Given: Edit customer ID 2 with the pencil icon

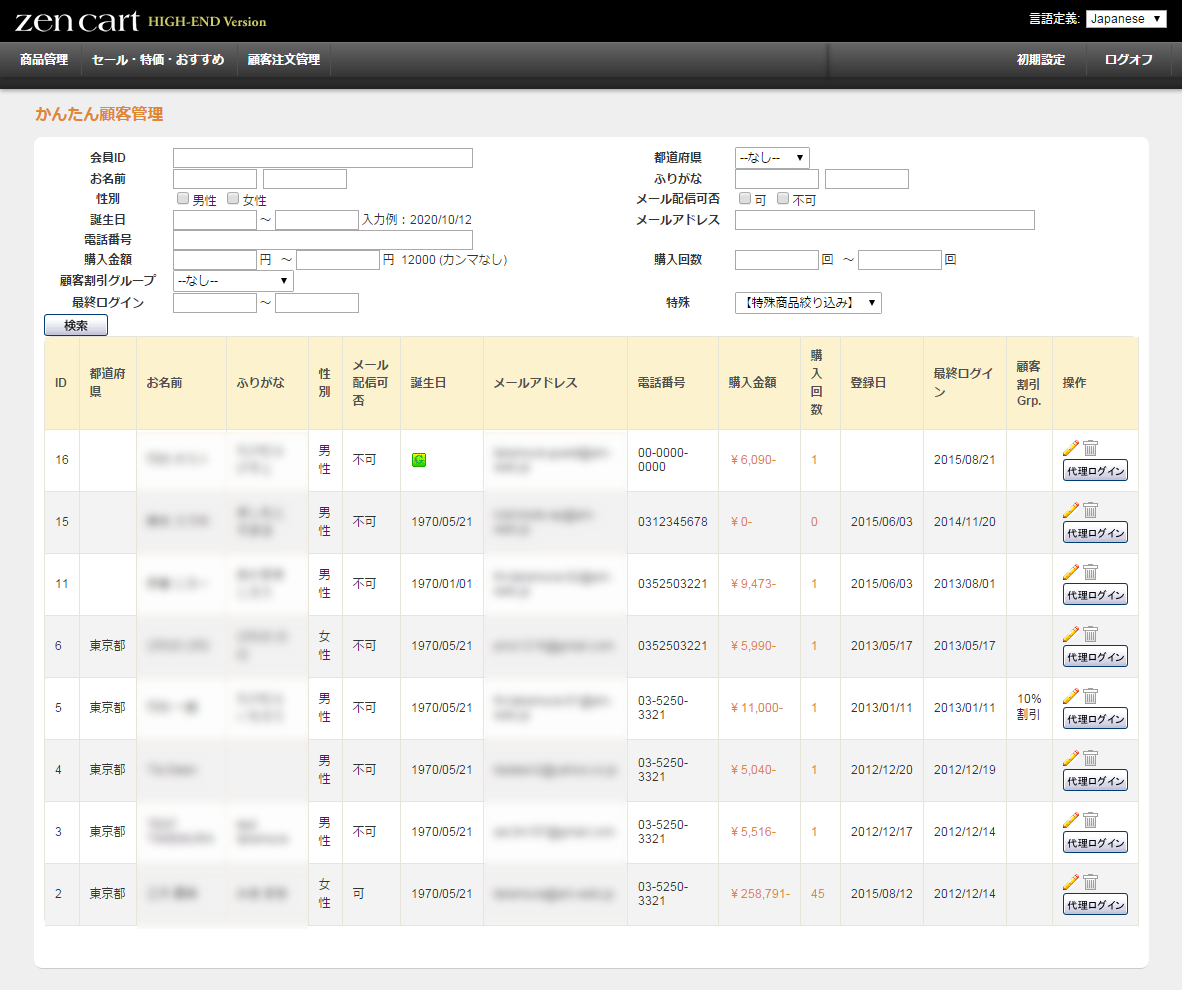Looking at the screenshot, I should [x=1070, y=882].
